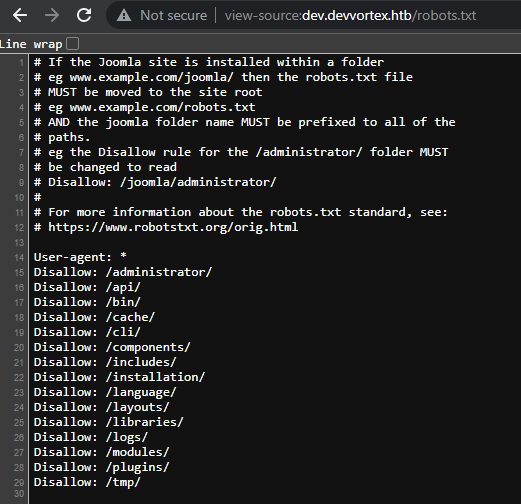
Task: Select the line 'Disallow: /includes/'
Action: pos(105,362)
